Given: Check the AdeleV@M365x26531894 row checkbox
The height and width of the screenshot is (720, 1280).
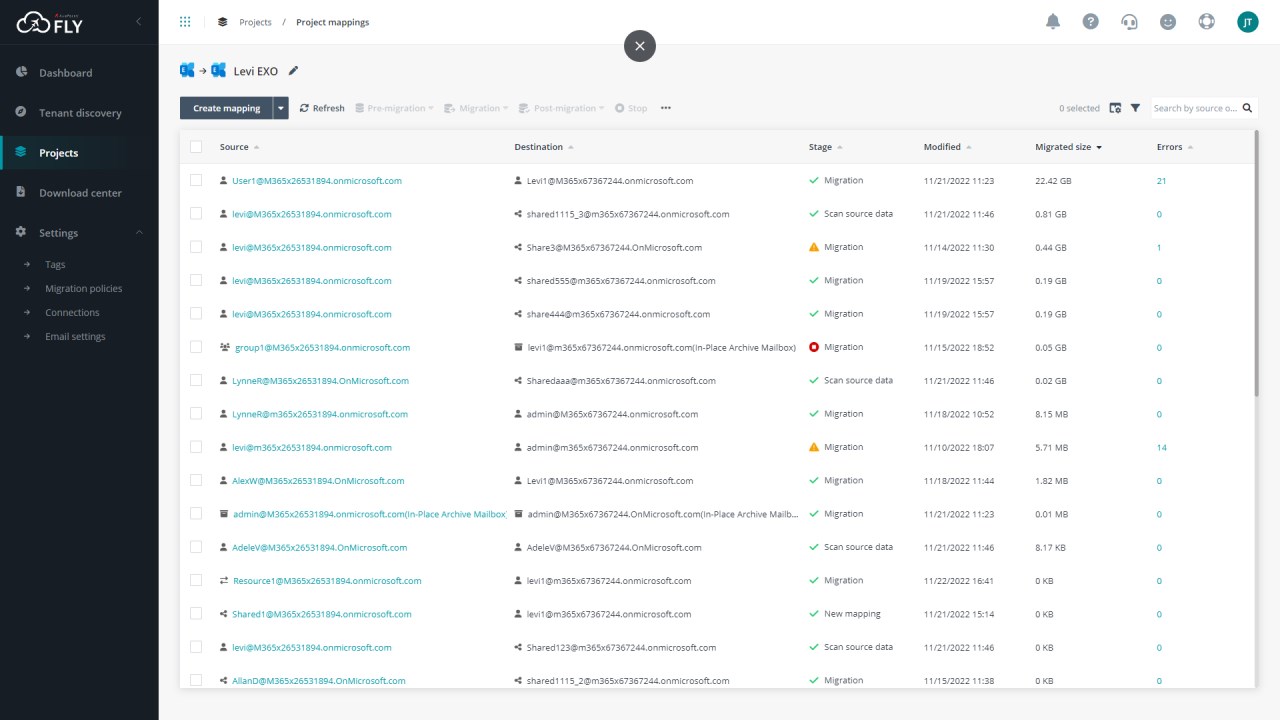Looking at the screenshot, I should point(196,547).
